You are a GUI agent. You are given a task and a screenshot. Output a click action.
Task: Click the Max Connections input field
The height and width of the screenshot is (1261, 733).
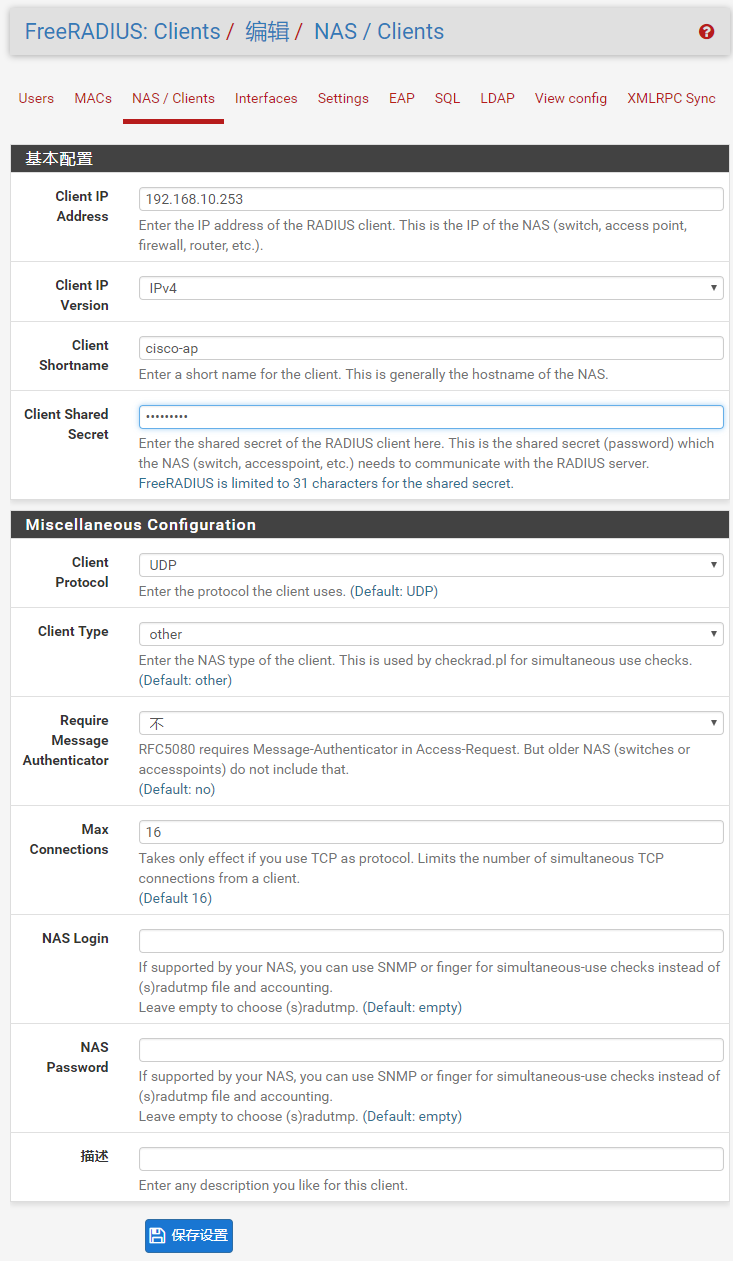point(431,832)
